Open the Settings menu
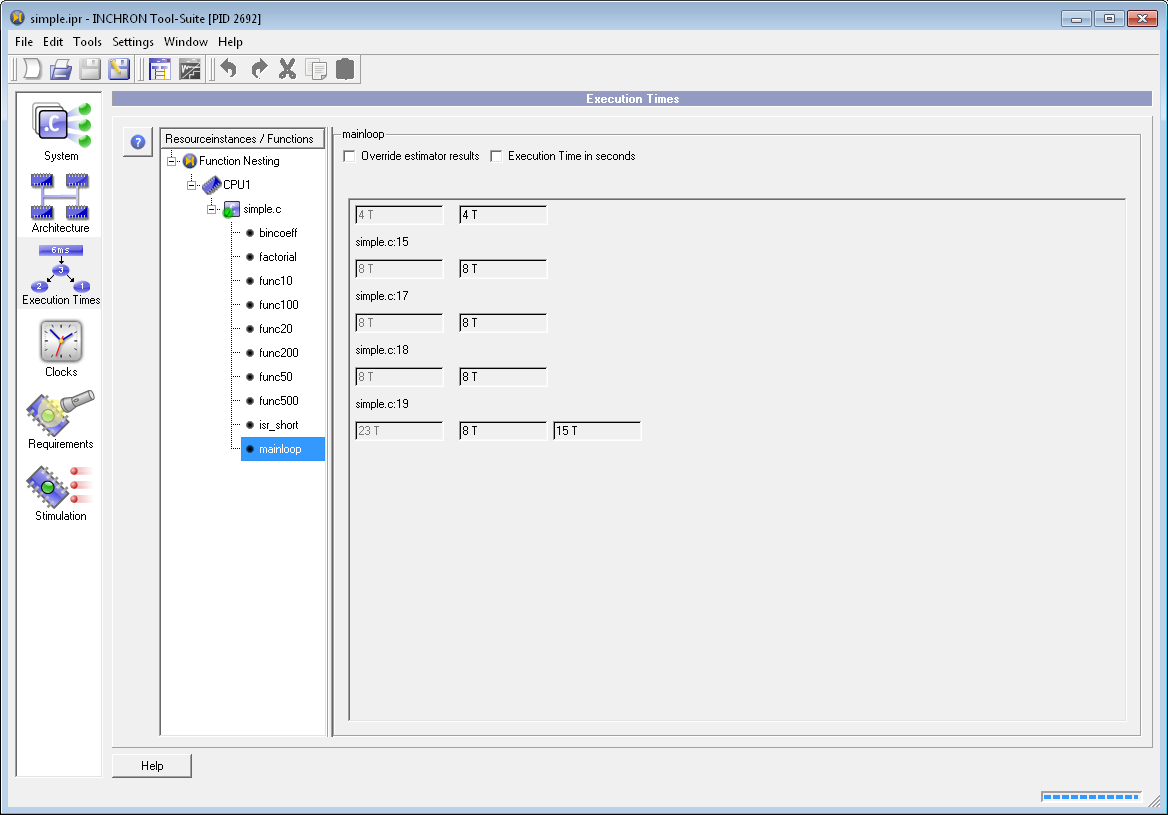1168x815 pixels. [133, 42]
